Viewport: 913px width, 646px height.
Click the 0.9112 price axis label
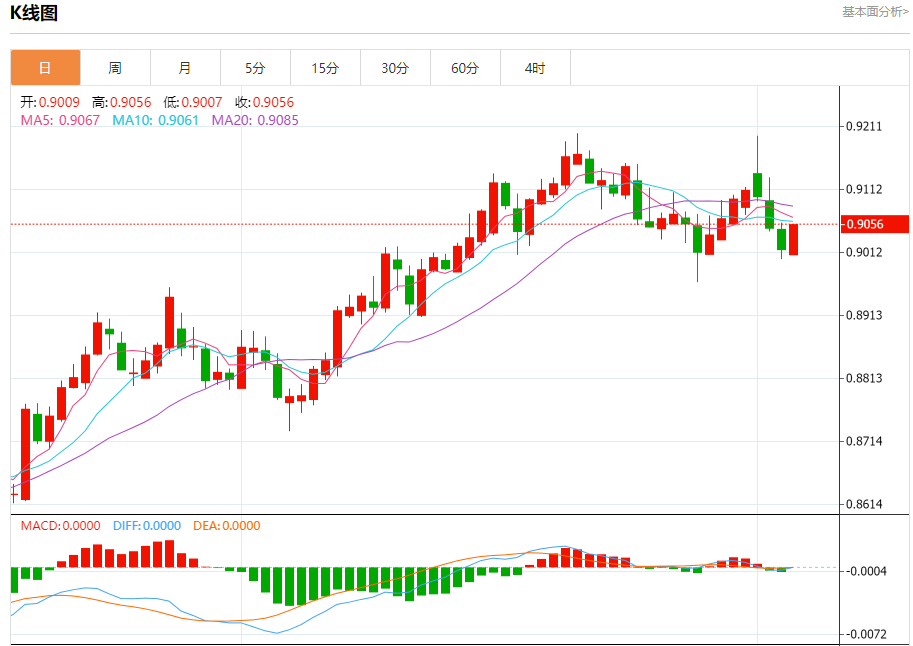pos(864,189)
